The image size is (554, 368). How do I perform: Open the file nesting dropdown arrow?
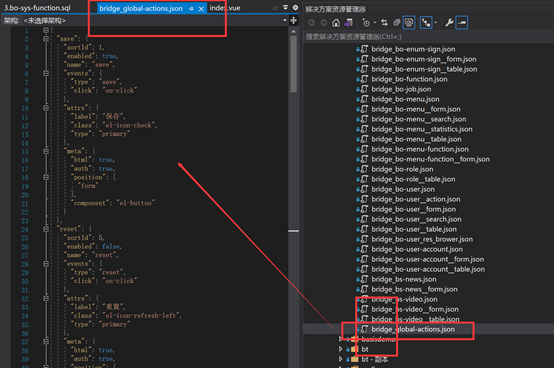click(436, 23)
